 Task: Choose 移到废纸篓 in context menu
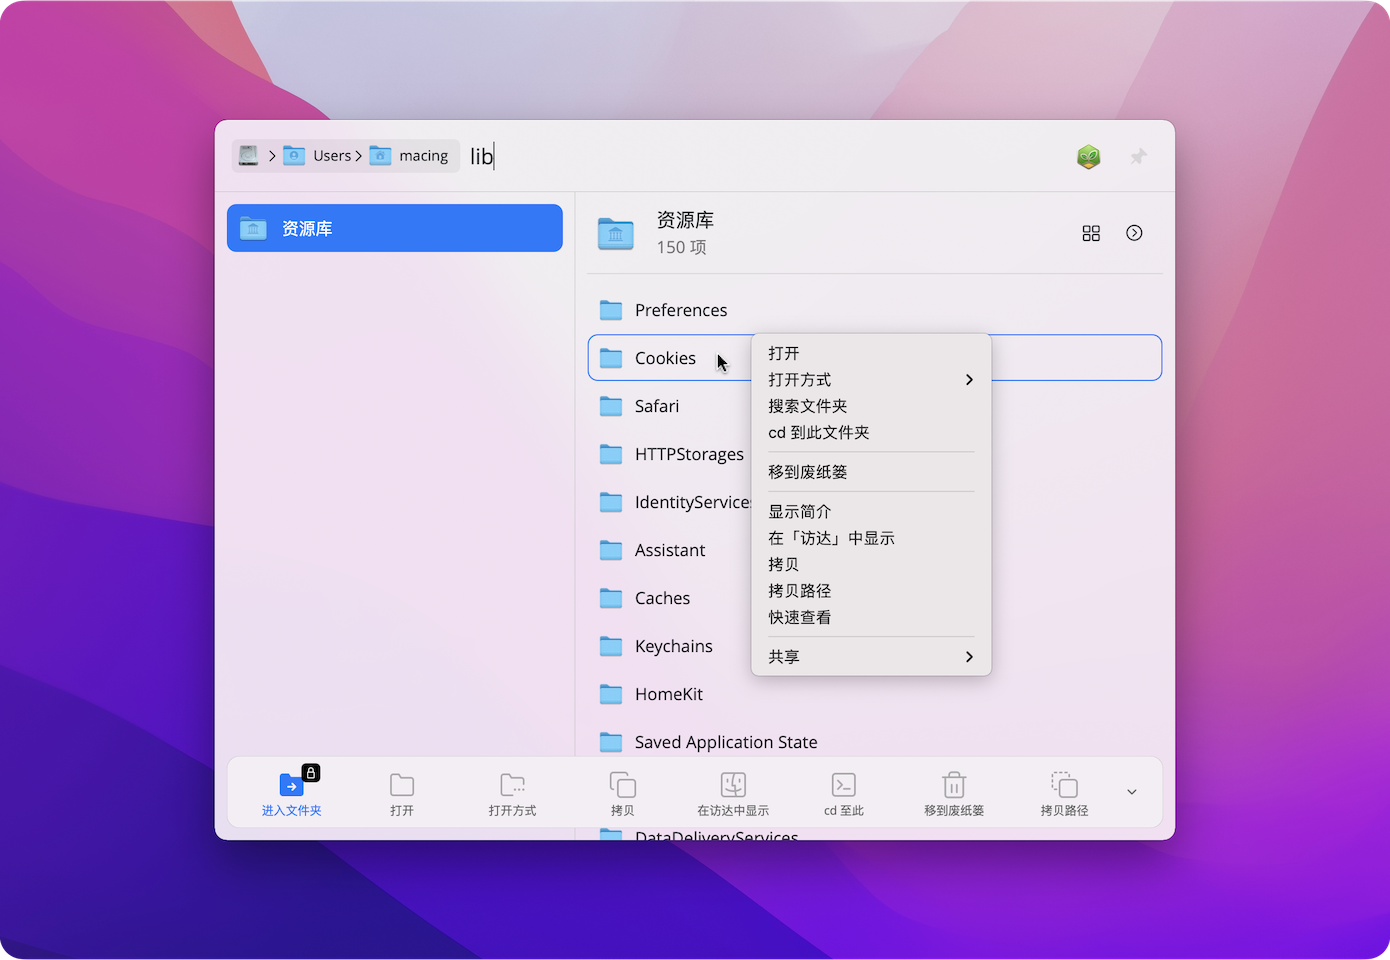(x=871, y=472)
